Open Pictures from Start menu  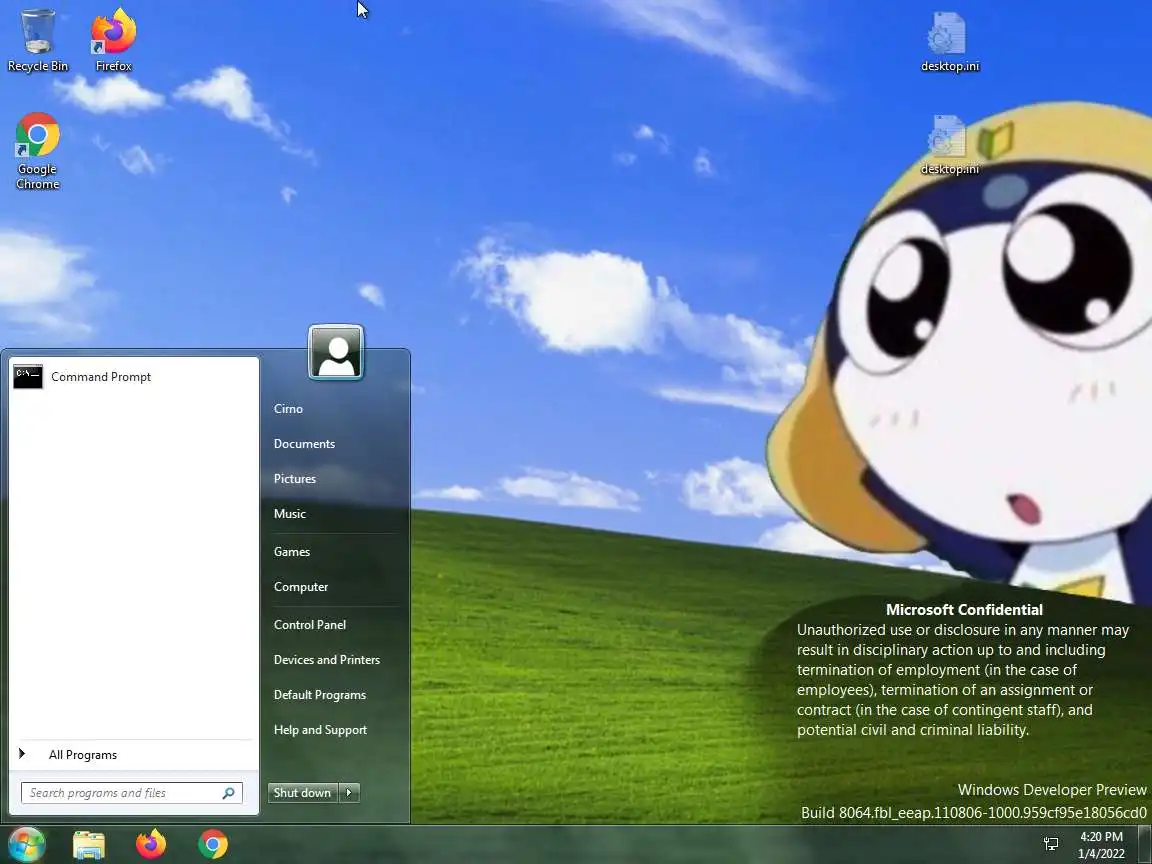[x=295, y=478]
